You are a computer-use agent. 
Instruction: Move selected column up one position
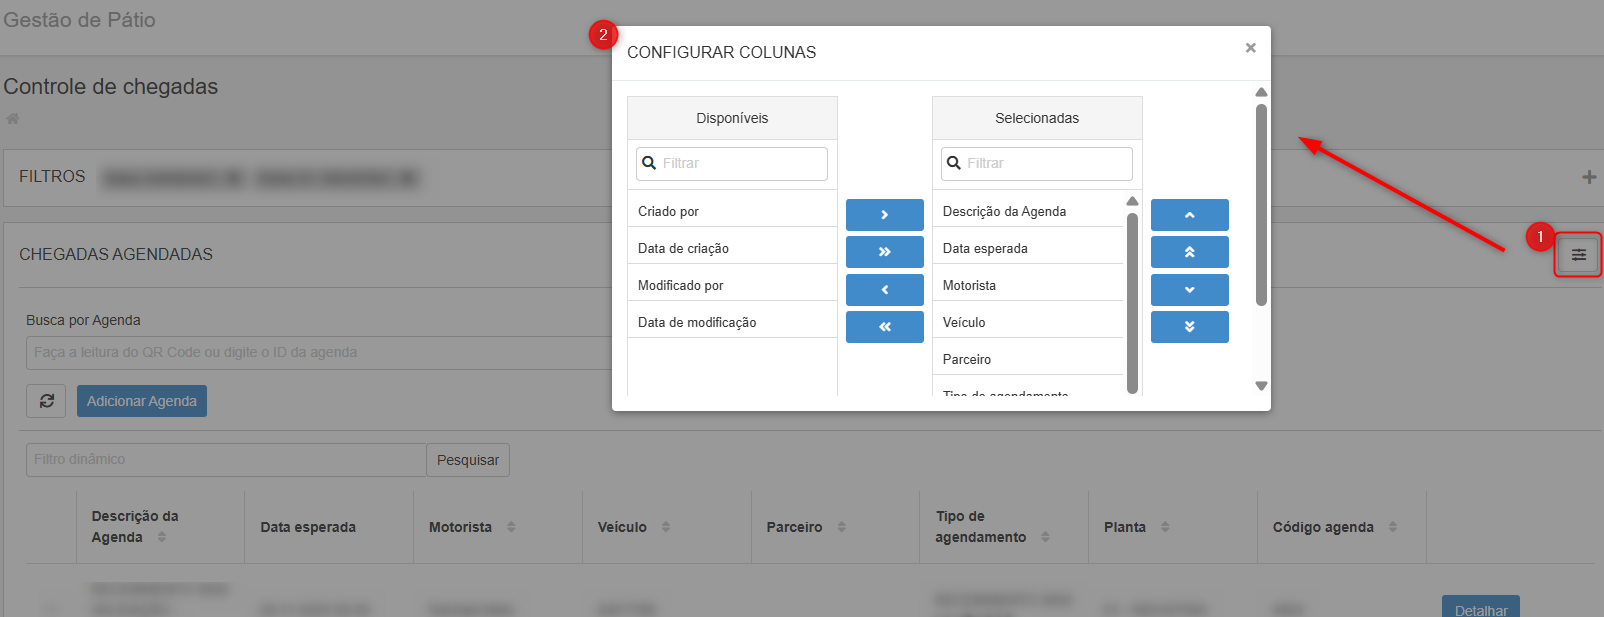[1189, 215]
